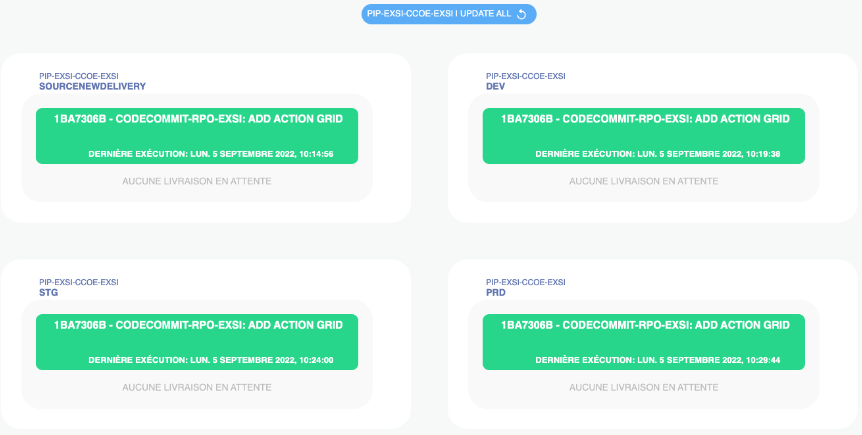Click 'Aucune livraison en attente' under SOURCENEWDELIVERY
Screen dimensions: 862x435
197,181
